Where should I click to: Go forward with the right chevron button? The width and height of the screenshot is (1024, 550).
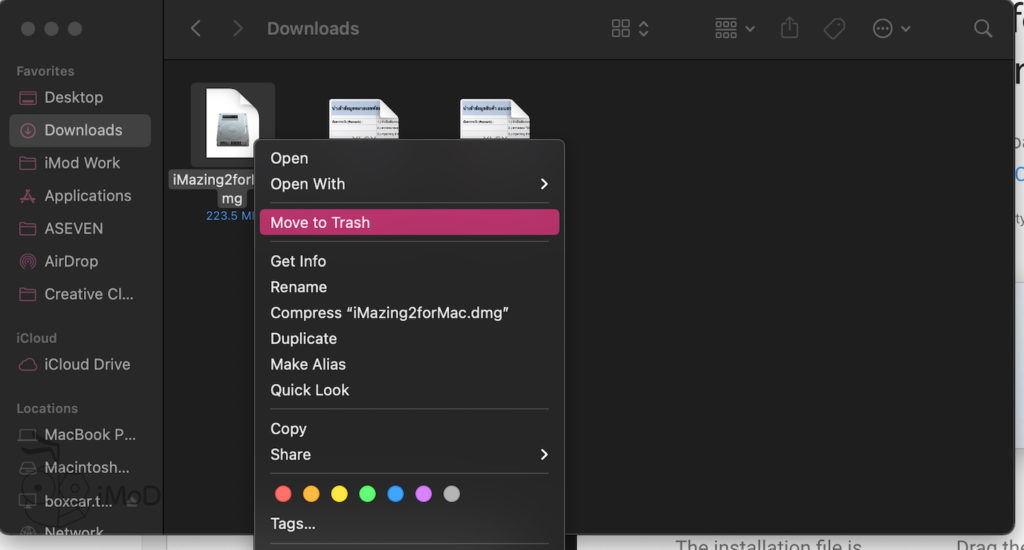click(x=237, y=29)
